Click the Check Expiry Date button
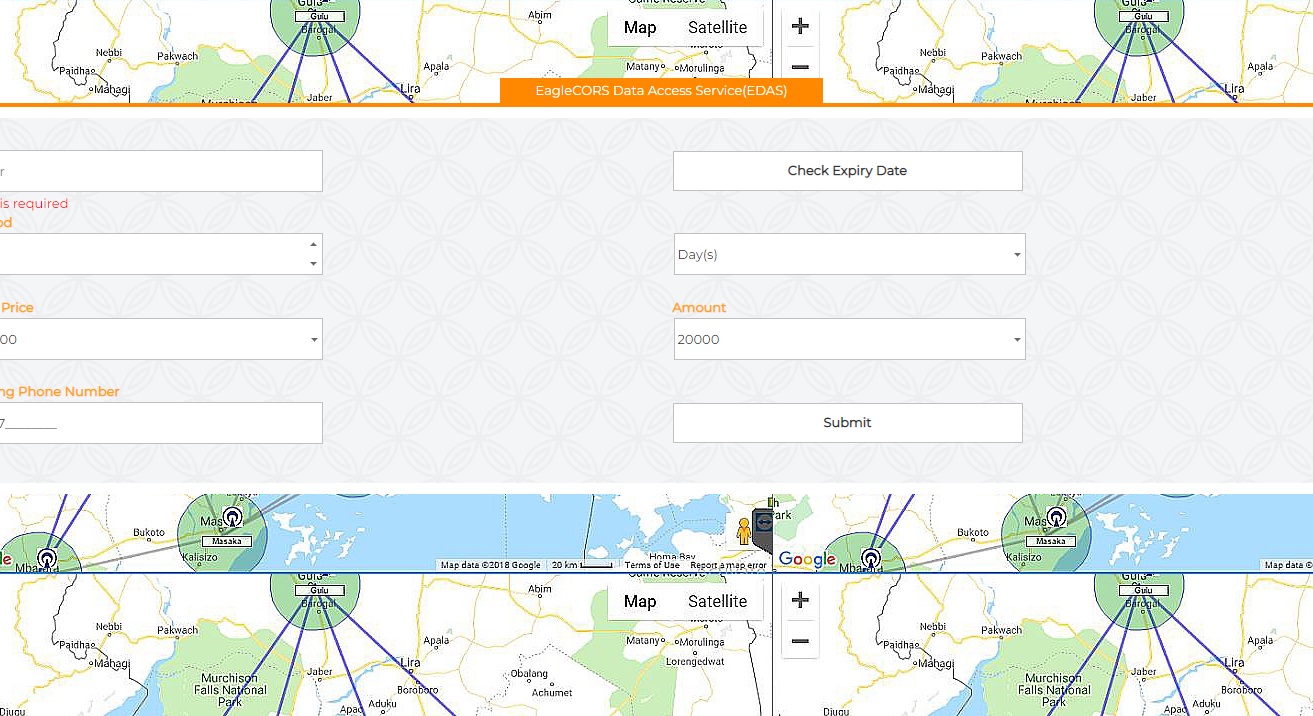 tap(847, 171)
